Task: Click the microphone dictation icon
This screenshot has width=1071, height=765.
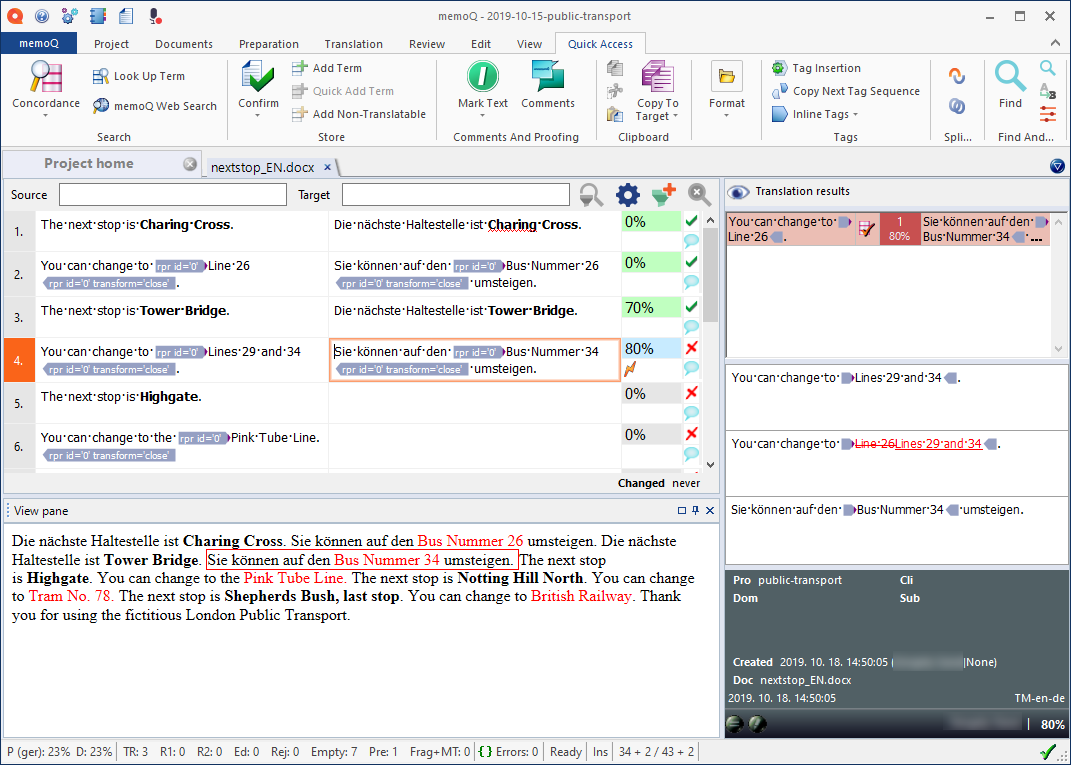Action: [155, 15]
